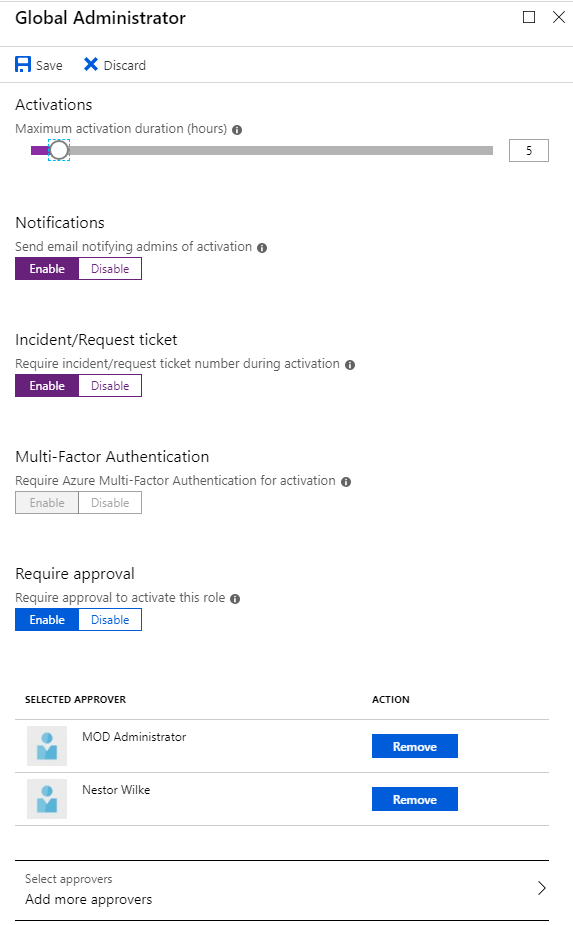Click the activation hours input field
This screenshot has width=573, height=925.
529,150
